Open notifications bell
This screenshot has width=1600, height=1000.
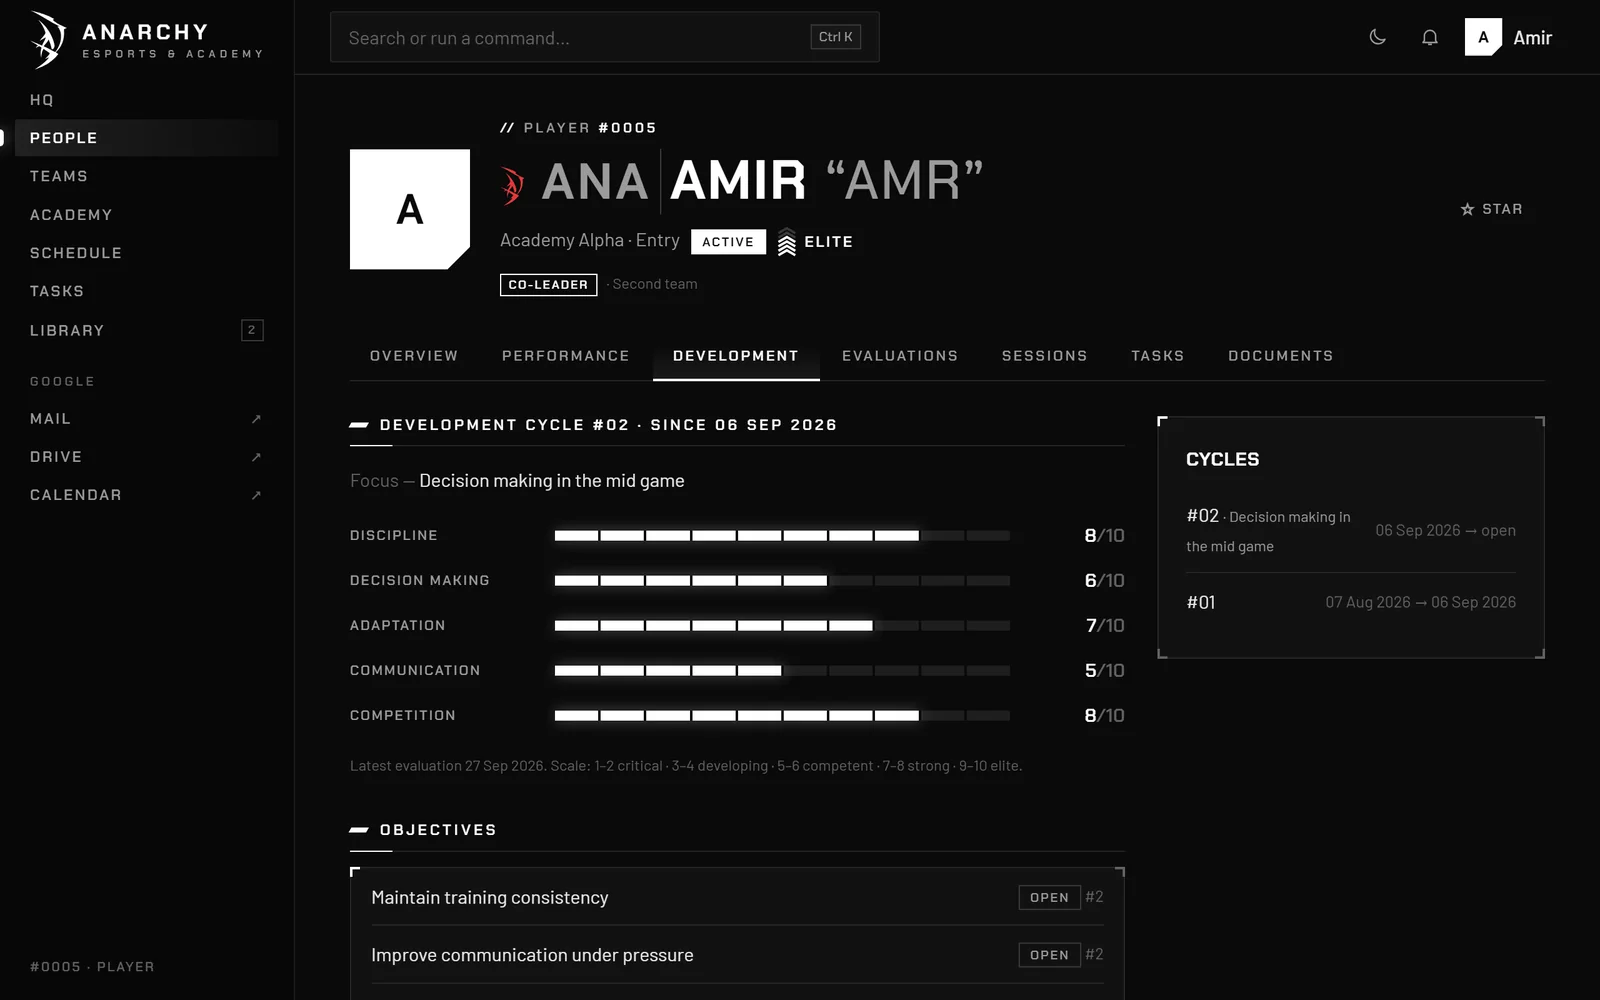pyautogui.click(x=1430, y=37)
